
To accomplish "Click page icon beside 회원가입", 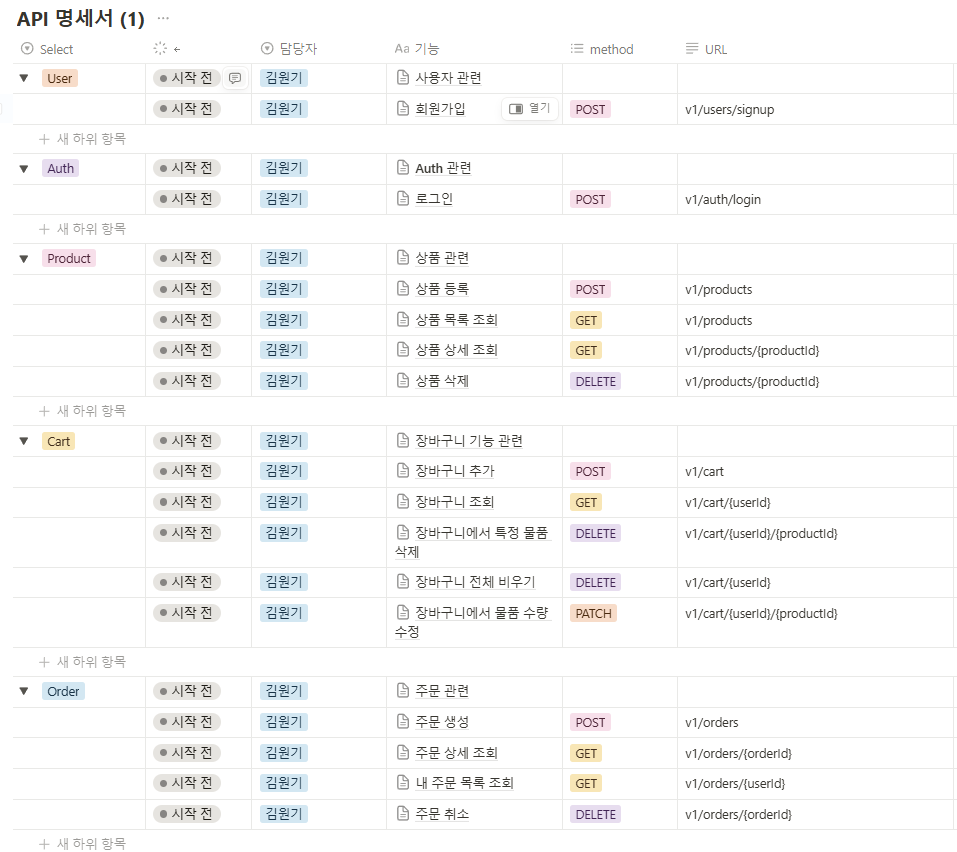I will [403, 109].
